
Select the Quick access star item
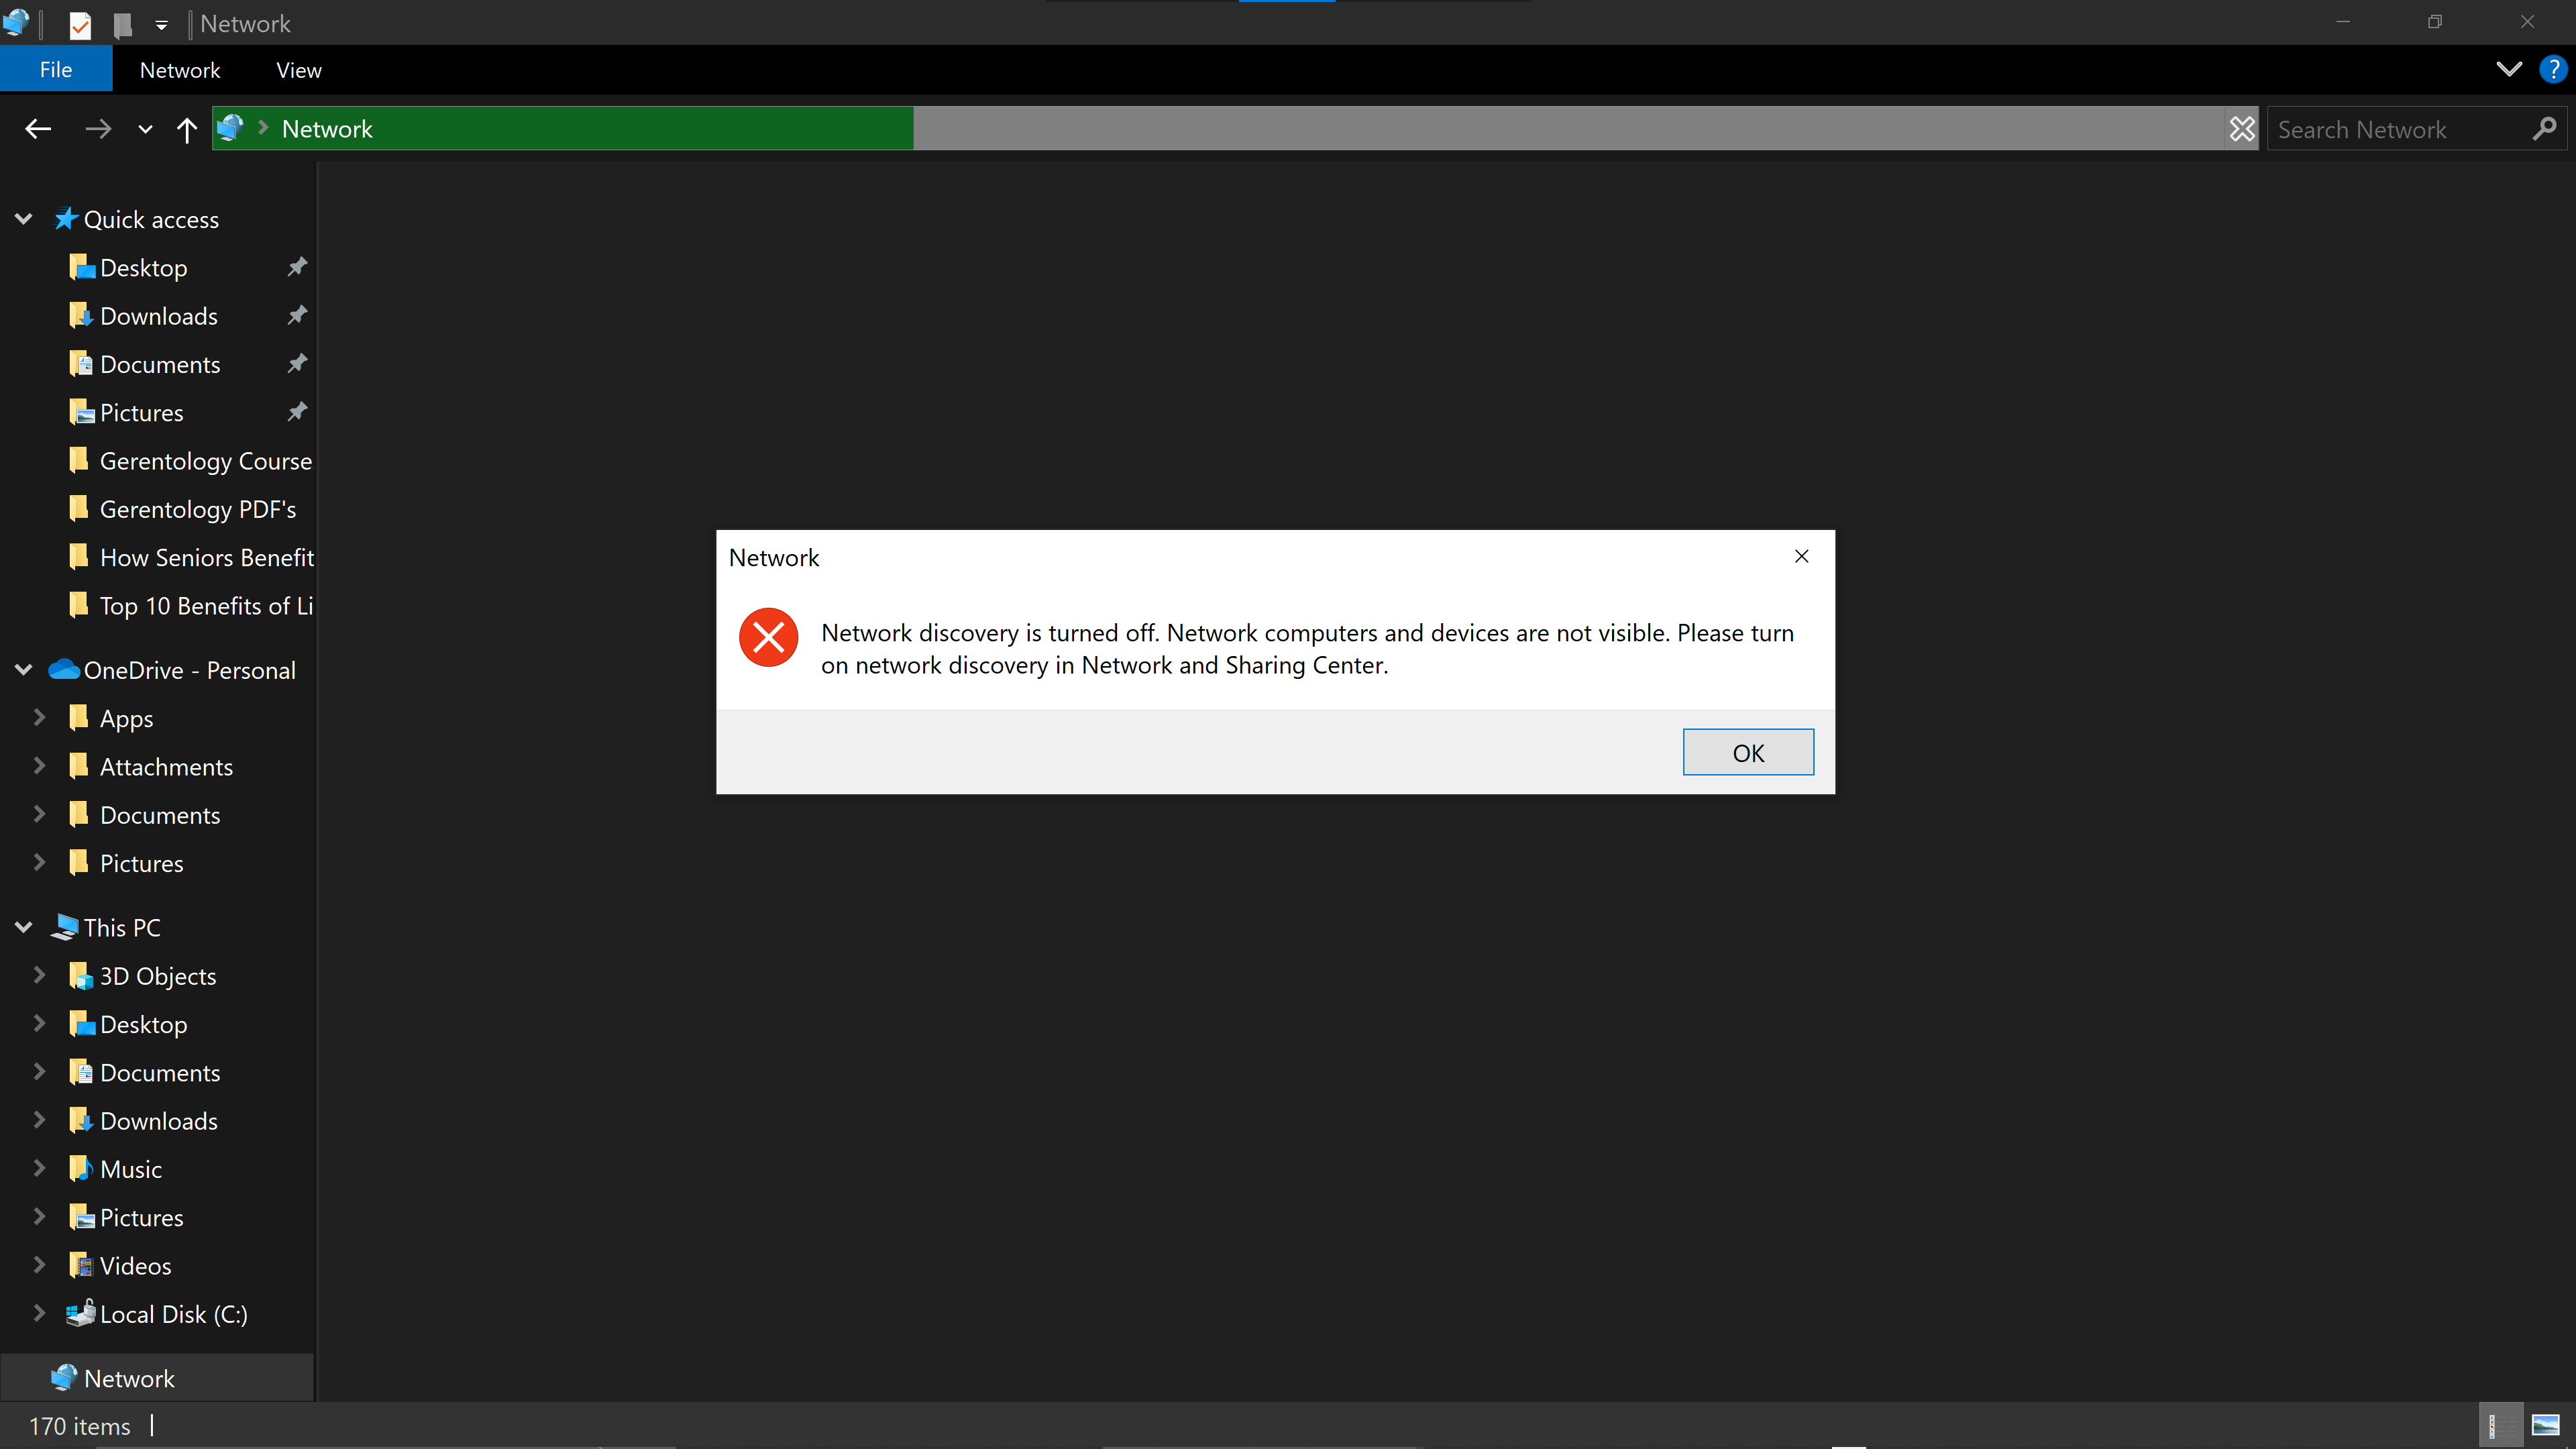pyautogui.click(x=137, y=219)
